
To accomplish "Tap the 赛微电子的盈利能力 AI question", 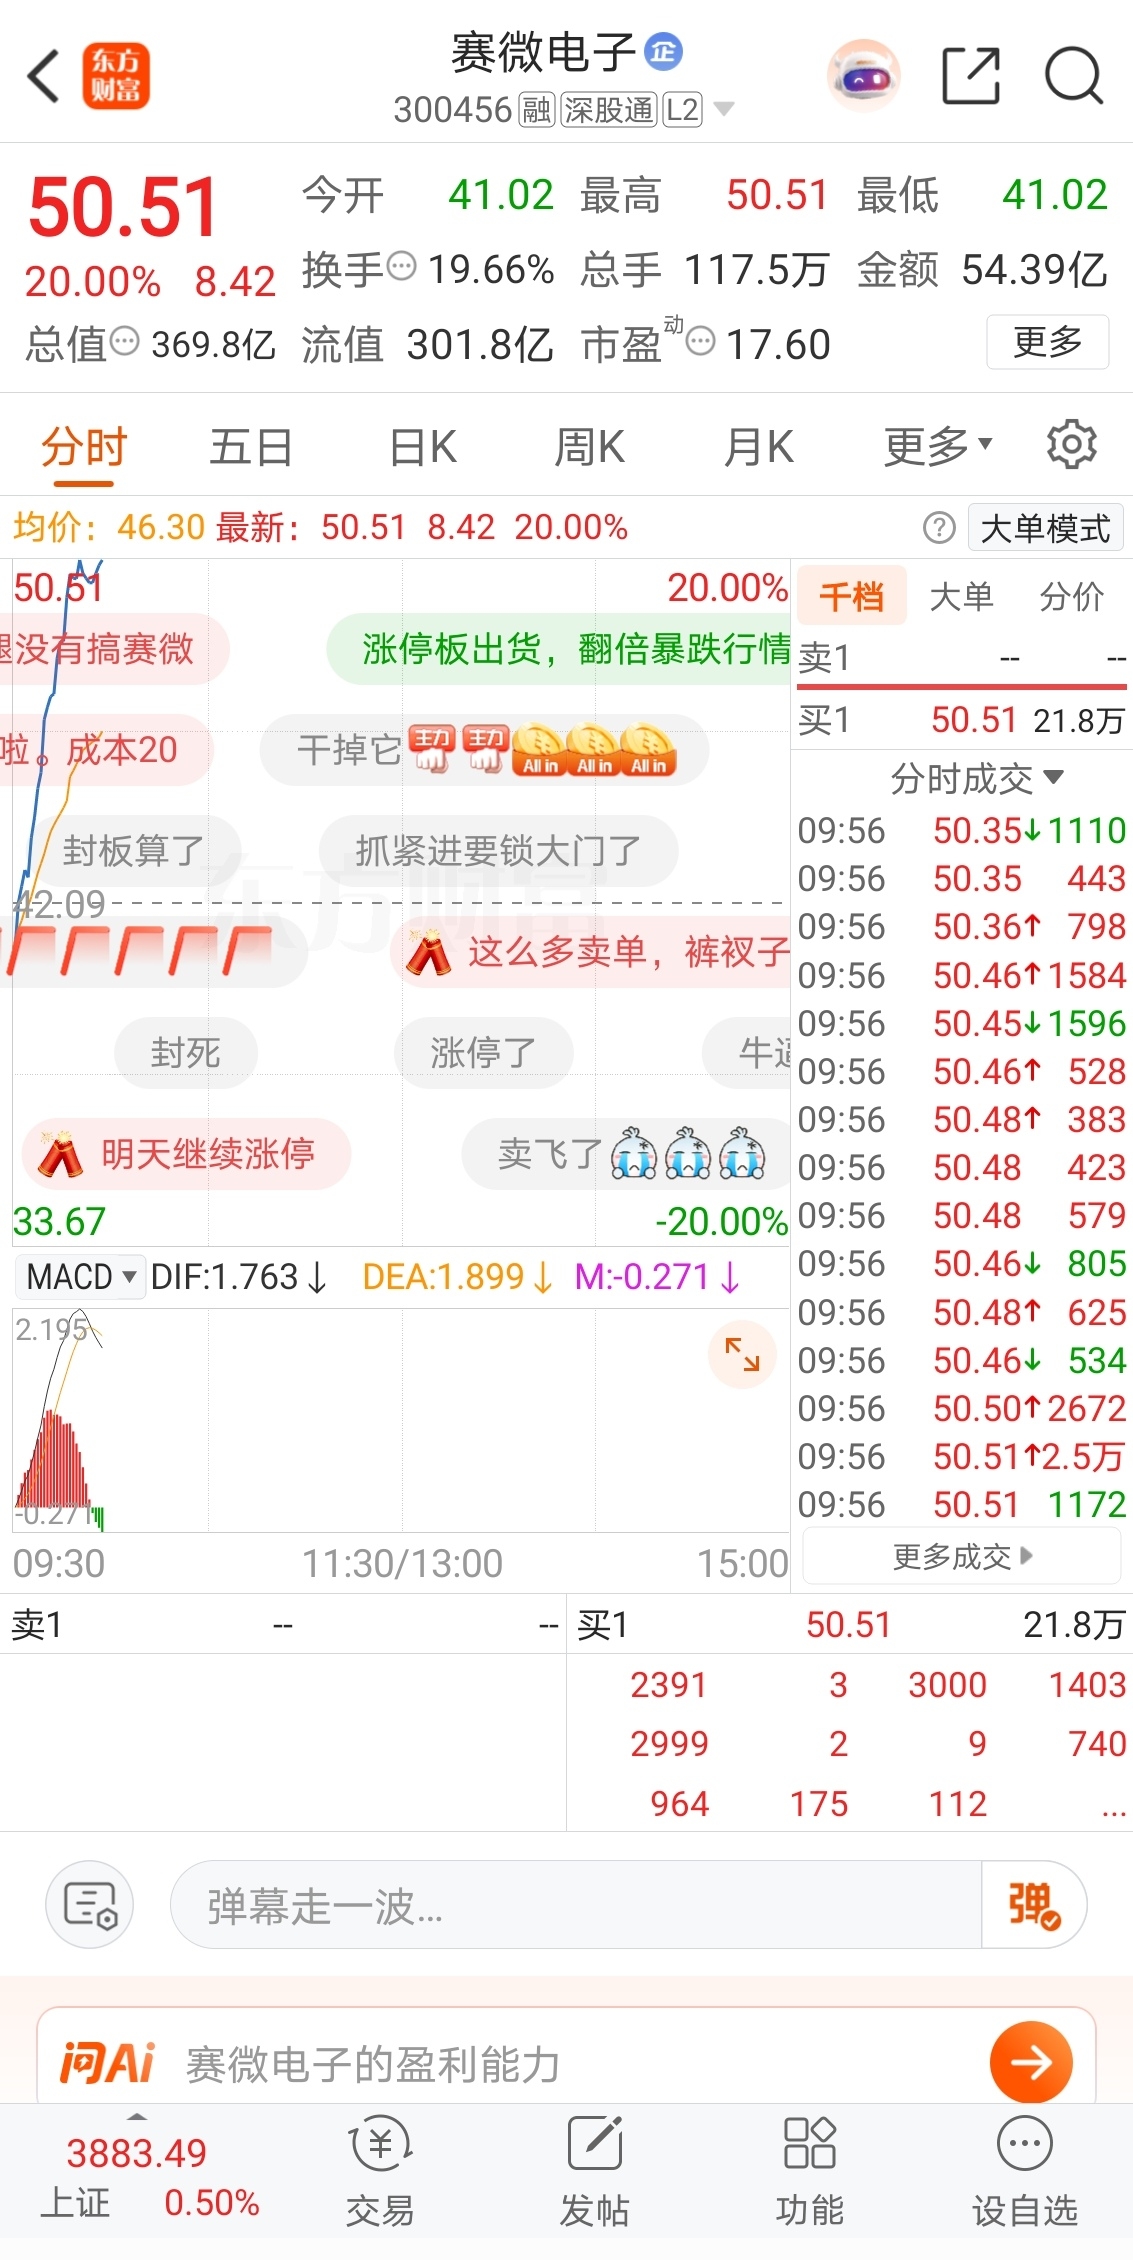I will [x=373, y=2064].
